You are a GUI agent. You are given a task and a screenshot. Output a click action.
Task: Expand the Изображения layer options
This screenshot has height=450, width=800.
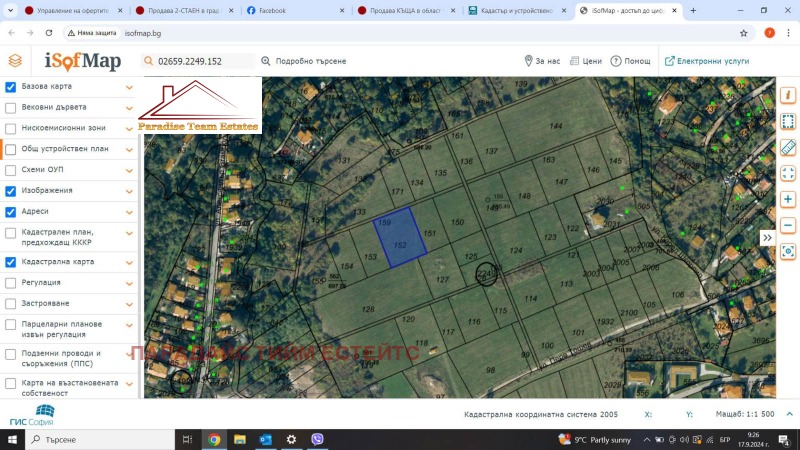click(x=129, y=190)
